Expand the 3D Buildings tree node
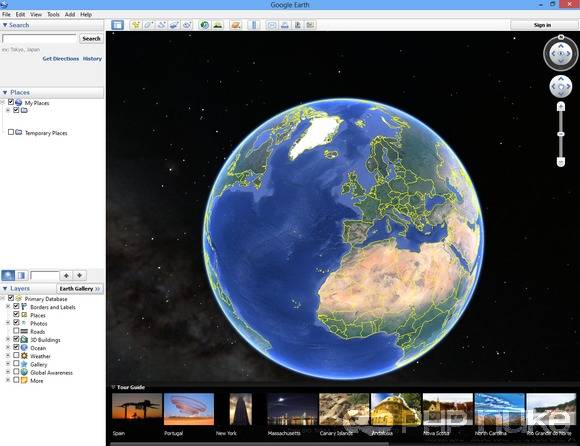The width and height of the screenshot is (580, 446). coord(8,339)
